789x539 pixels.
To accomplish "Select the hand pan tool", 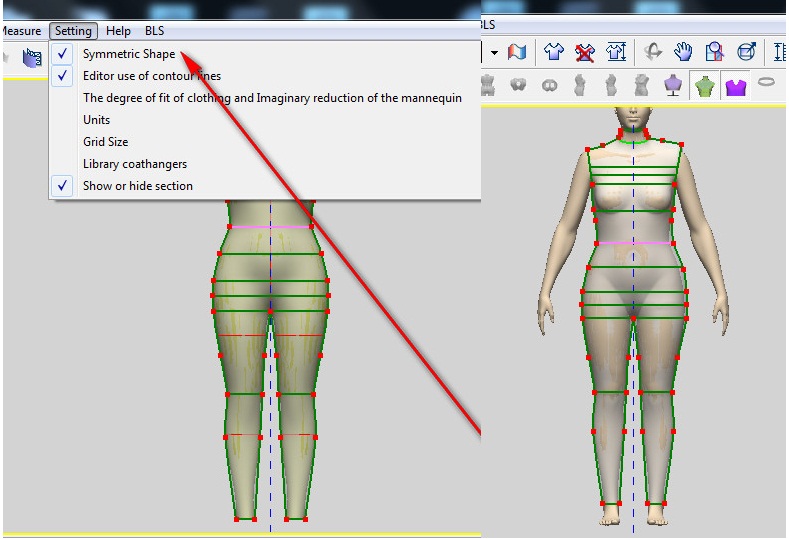I will coord(683,51).
